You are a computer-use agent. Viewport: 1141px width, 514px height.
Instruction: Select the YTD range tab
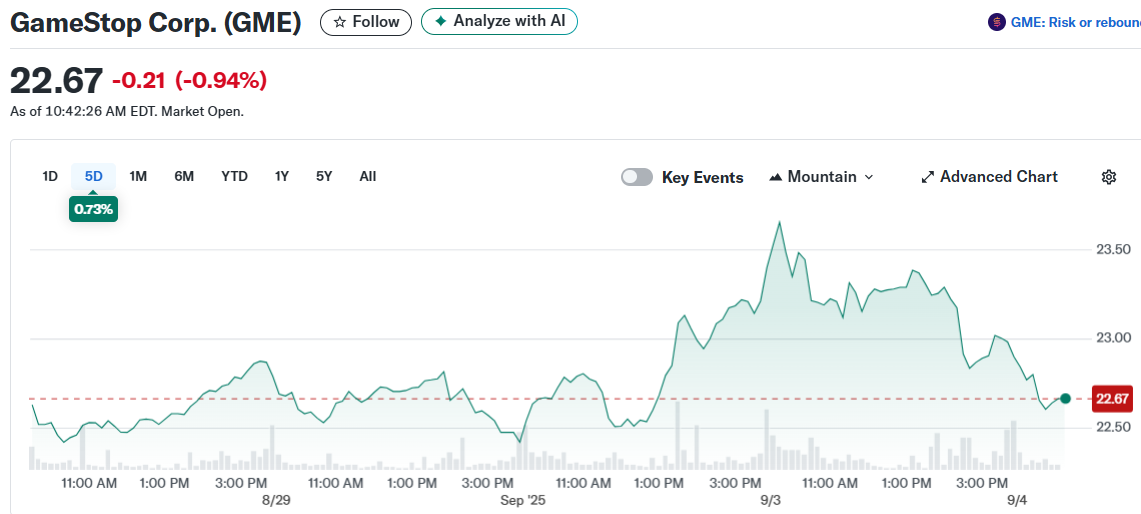coord(234,176)
